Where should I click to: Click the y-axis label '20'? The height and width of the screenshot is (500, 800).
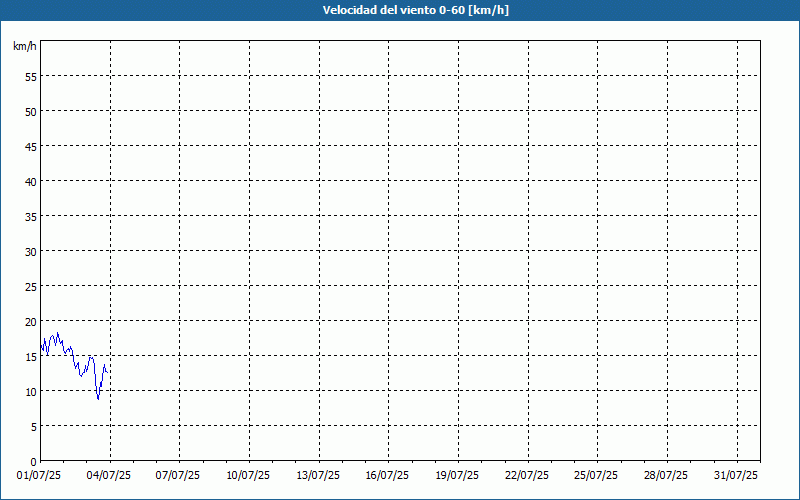point(31,322)
